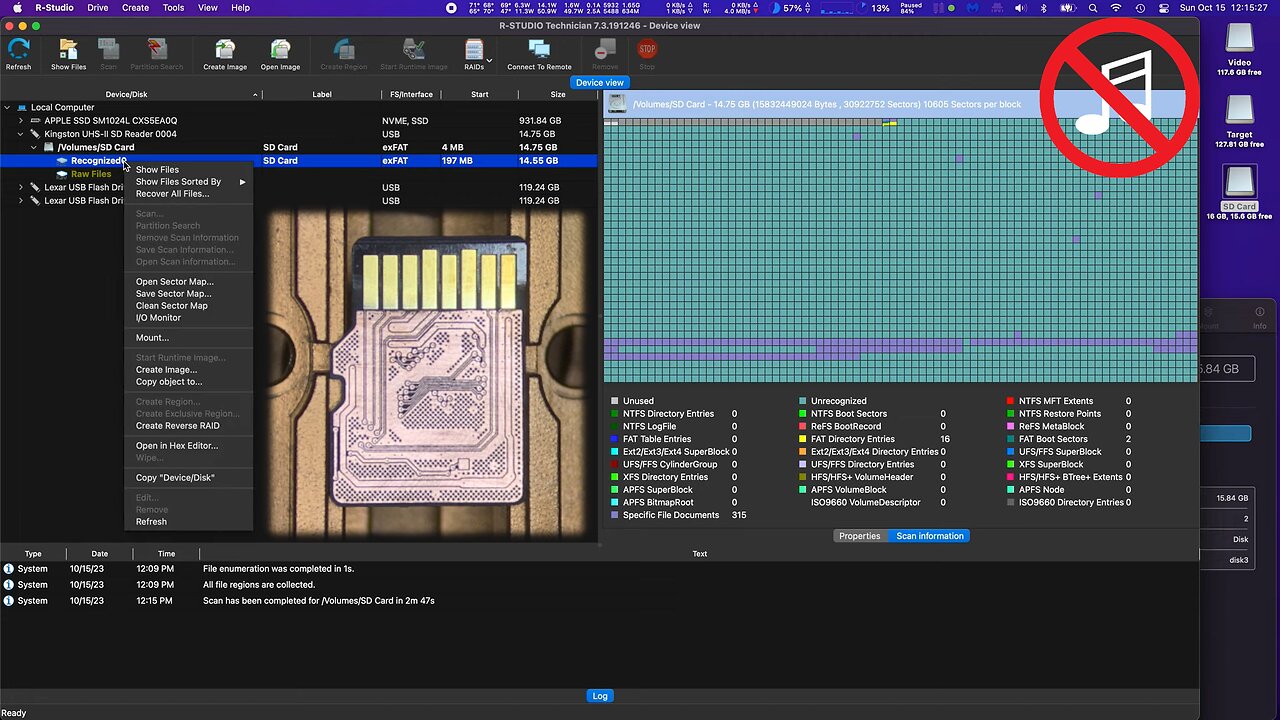Open Spotlight search in menu bar

coord(1092,7)
